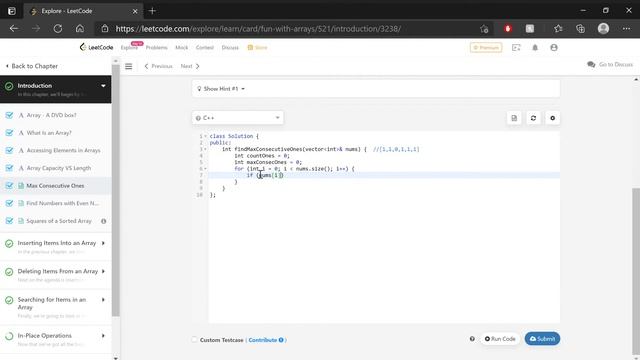Image resolution: width=640 pixels, height=360 pixels.
Task: Open Explore in top navigation
Action: [x=129, y=47]
